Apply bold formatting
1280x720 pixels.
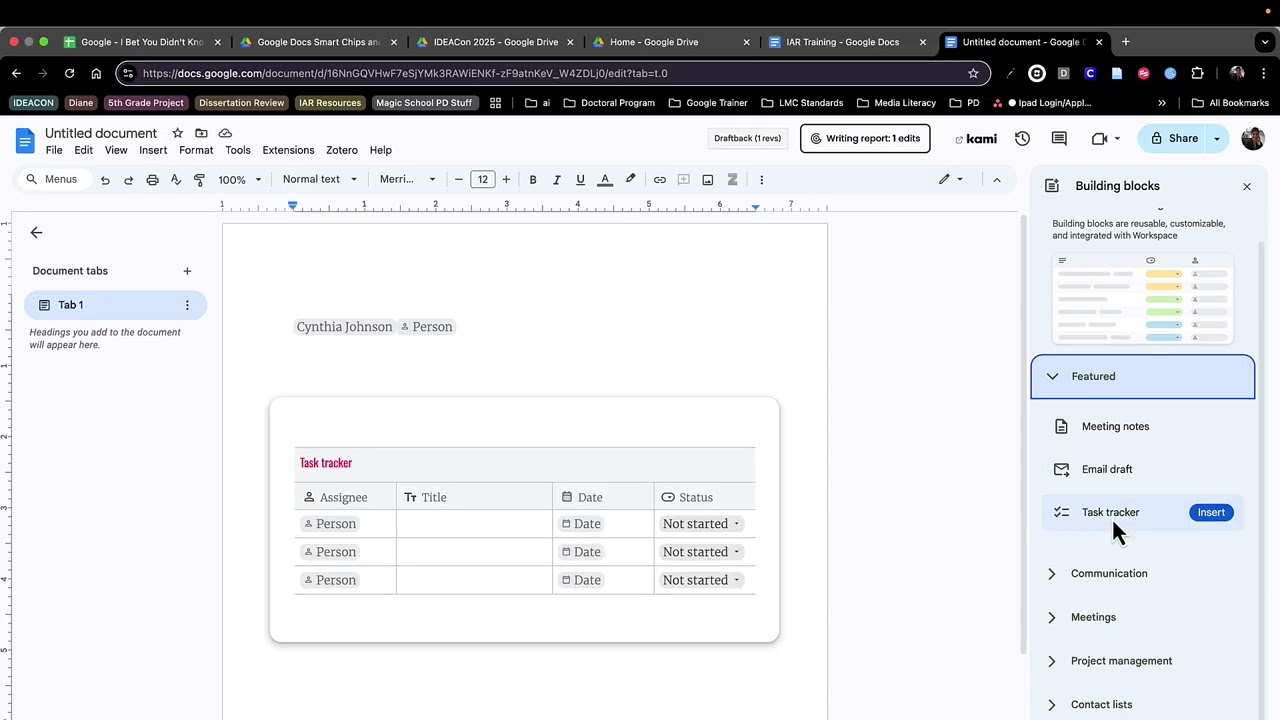tap(533, 180)
